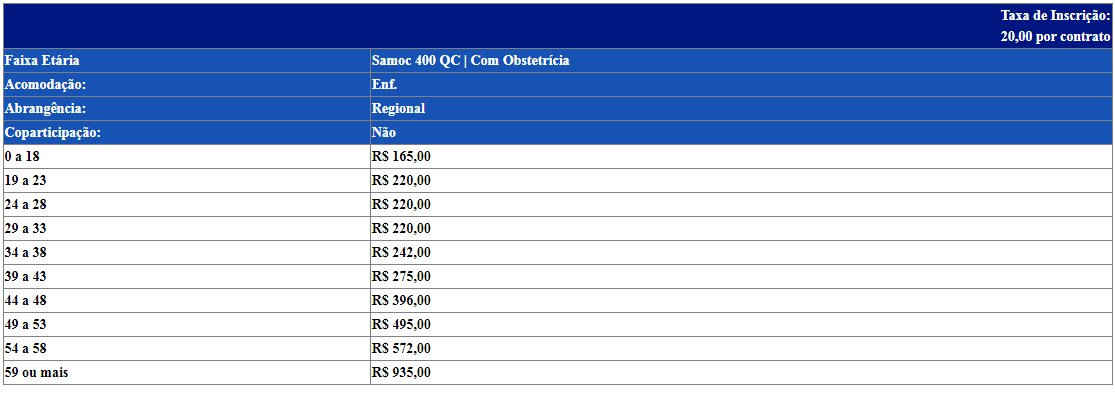1115x394 pixels.
Task: Select the Faixa Etária header cell
Action: point(186,61)
